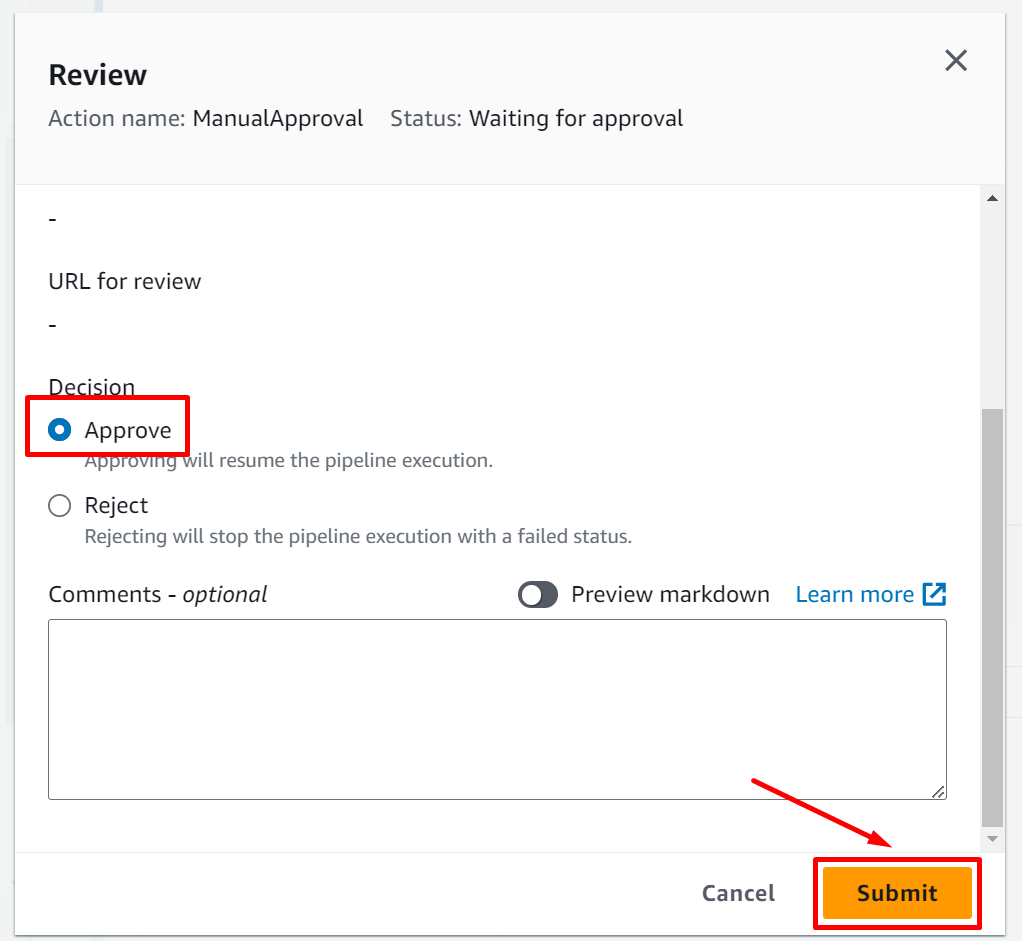The height and width of the screenshot is (941, 1022).
Task: Close the Review dialog with the X
Action: click(x=956, y=61)
